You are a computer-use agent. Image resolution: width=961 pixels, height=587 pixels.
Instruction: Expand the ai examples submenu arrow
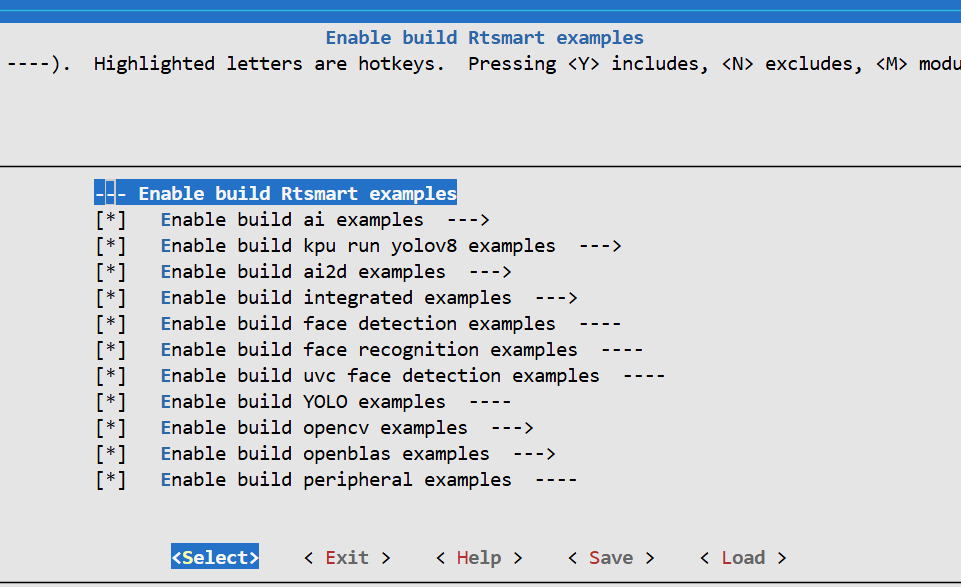pos(467,220)
